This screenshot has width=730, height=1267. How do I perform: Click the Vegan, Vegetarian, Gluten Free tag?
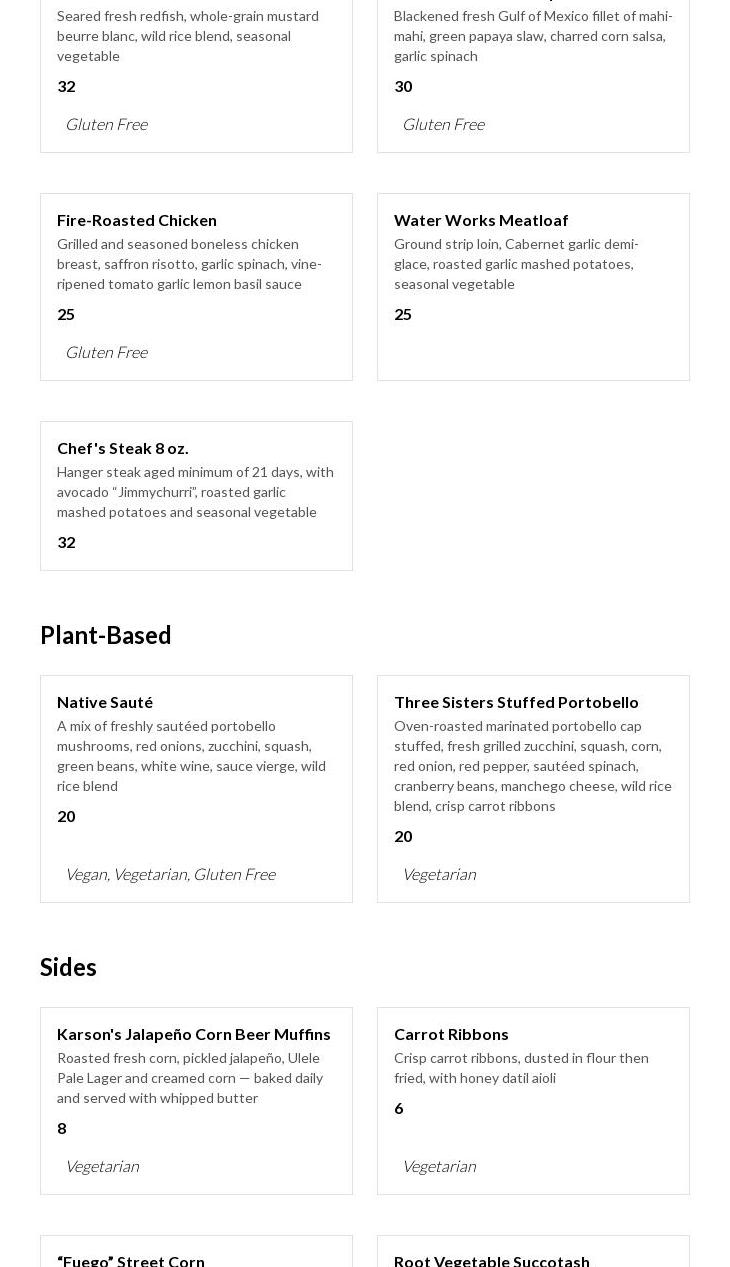(x=170, y=874)
